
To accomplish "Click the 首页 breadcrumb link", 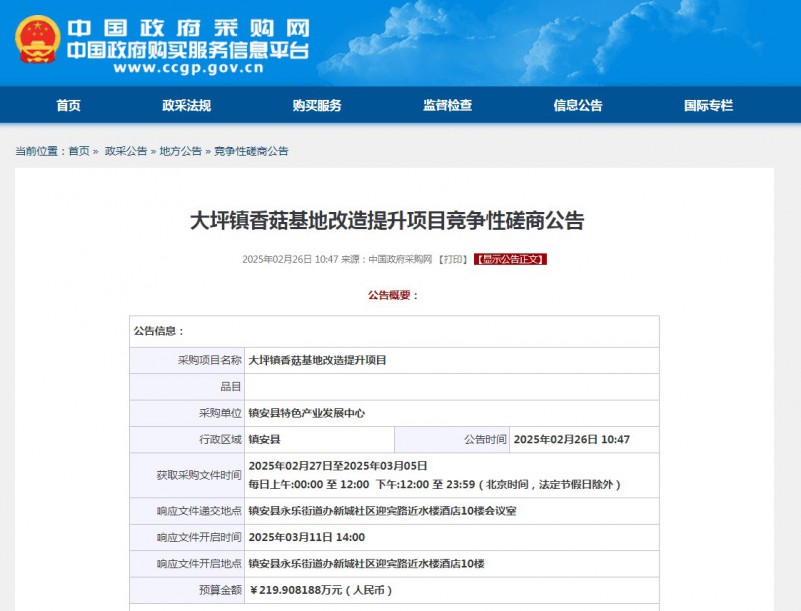I will 79,151.
